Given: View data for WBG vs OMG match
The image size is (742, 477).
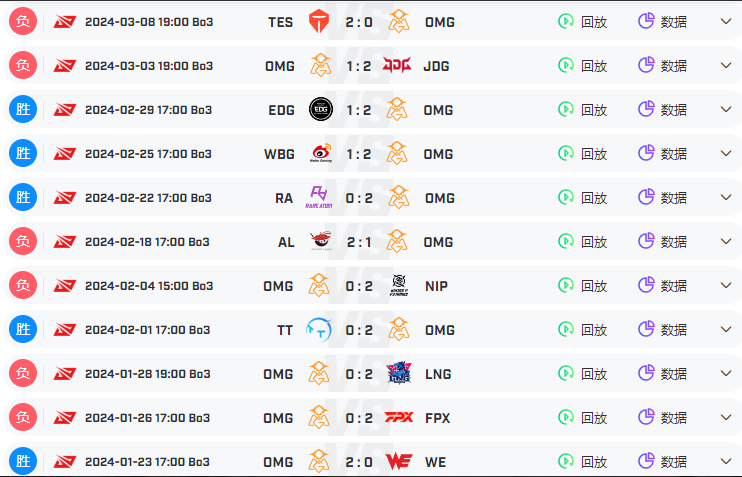Looking at the screenshot, I should pyautogui.click(x=662, y=154).
